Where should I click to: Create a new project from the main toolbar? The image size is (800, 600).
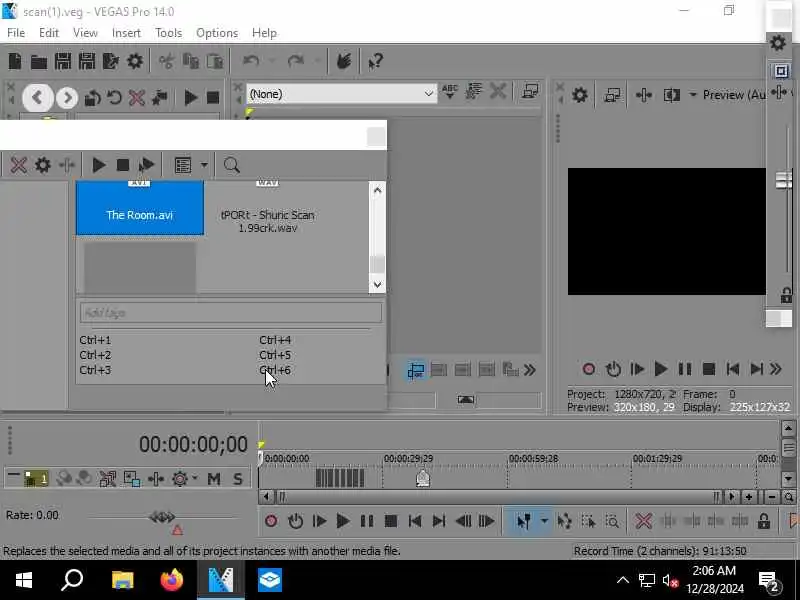coord(15,61)
